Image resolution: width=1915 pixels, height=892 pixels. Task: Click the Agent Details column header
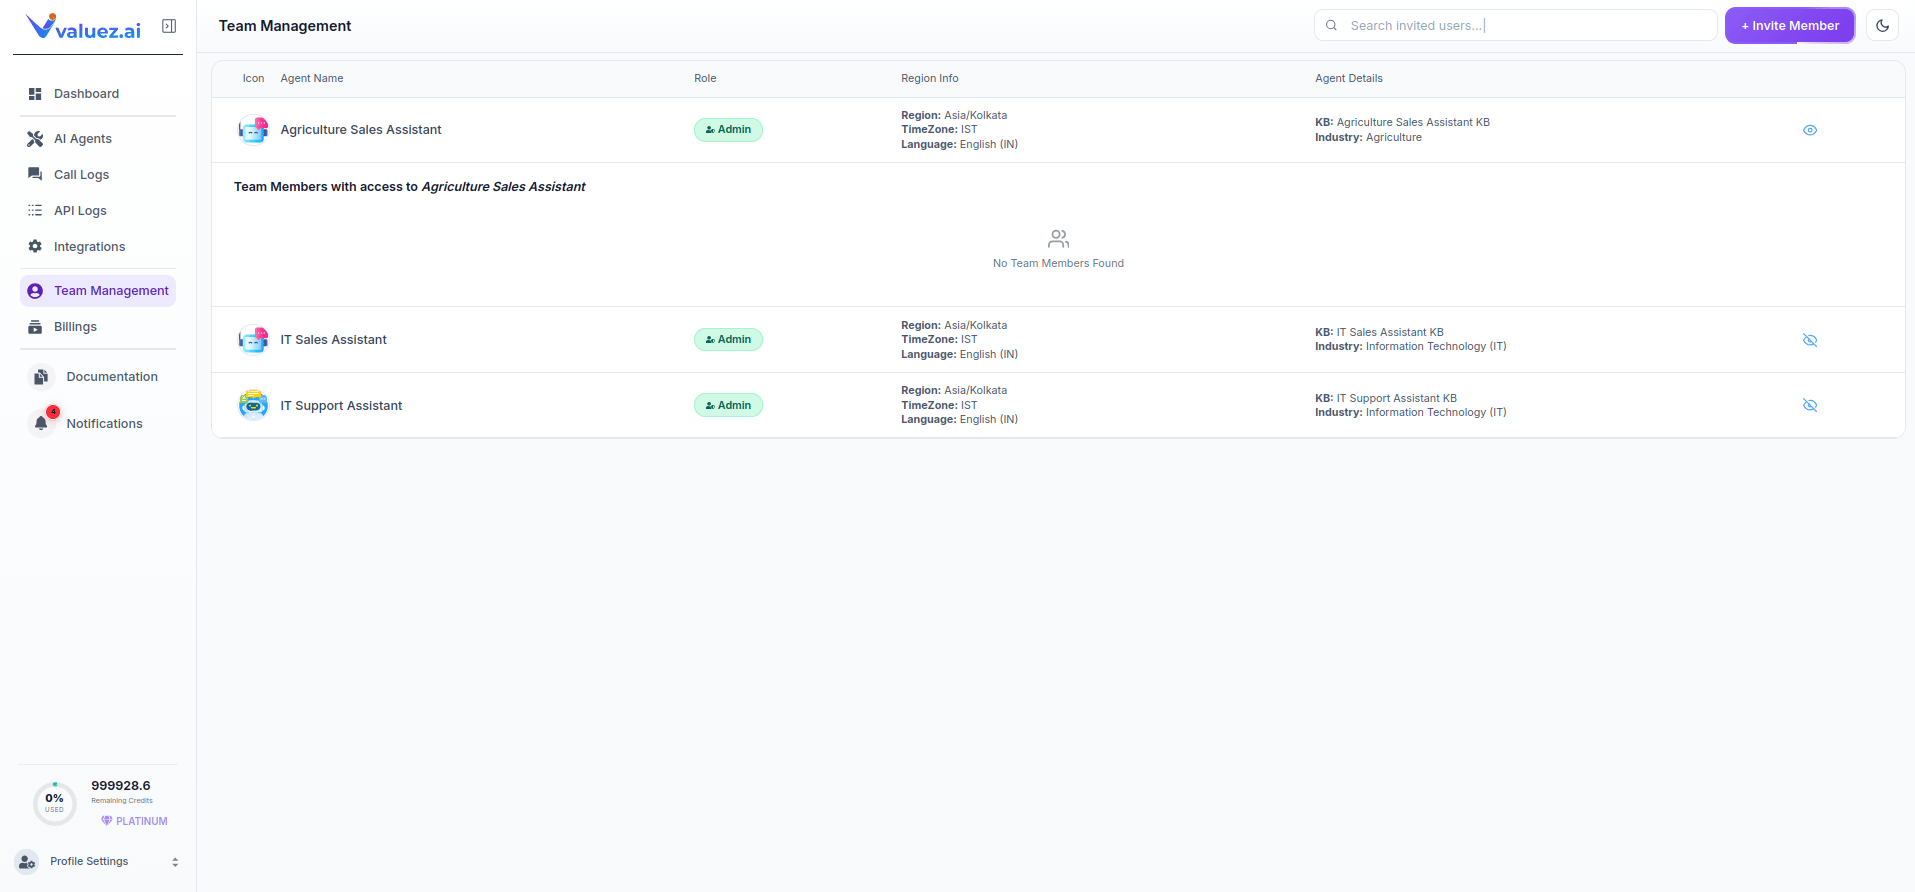[x=1349, y=78]
